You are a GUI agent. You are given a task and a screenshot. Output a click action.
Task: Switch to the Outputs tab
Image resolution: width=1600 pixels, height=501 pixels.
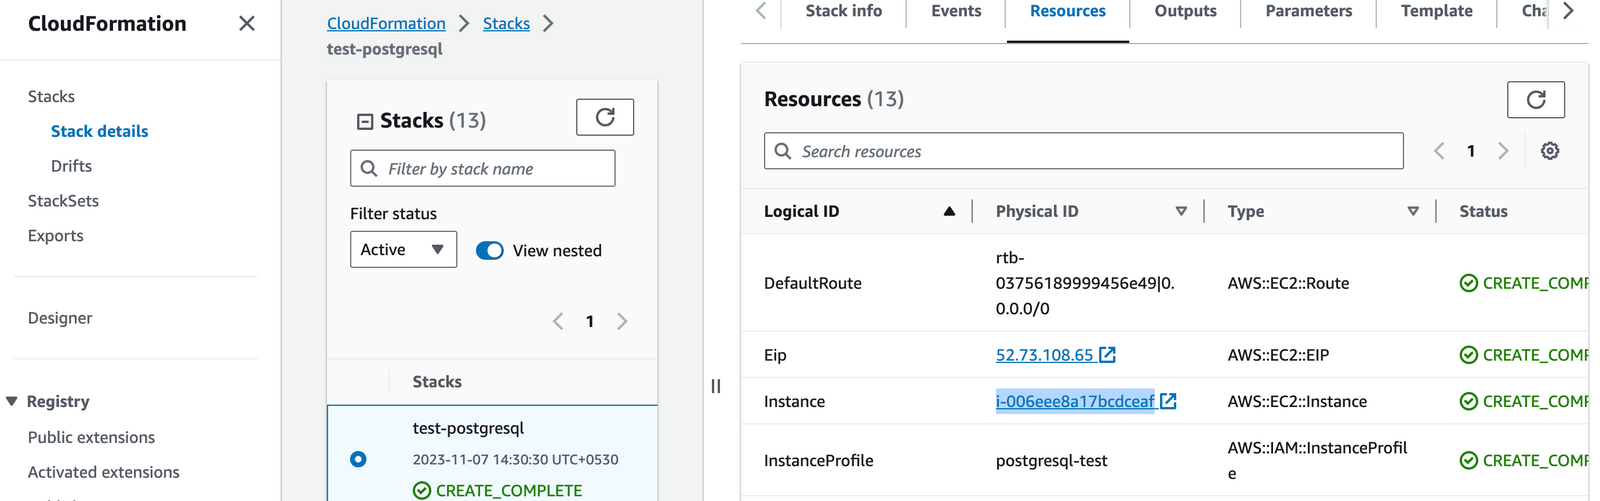1186,11
